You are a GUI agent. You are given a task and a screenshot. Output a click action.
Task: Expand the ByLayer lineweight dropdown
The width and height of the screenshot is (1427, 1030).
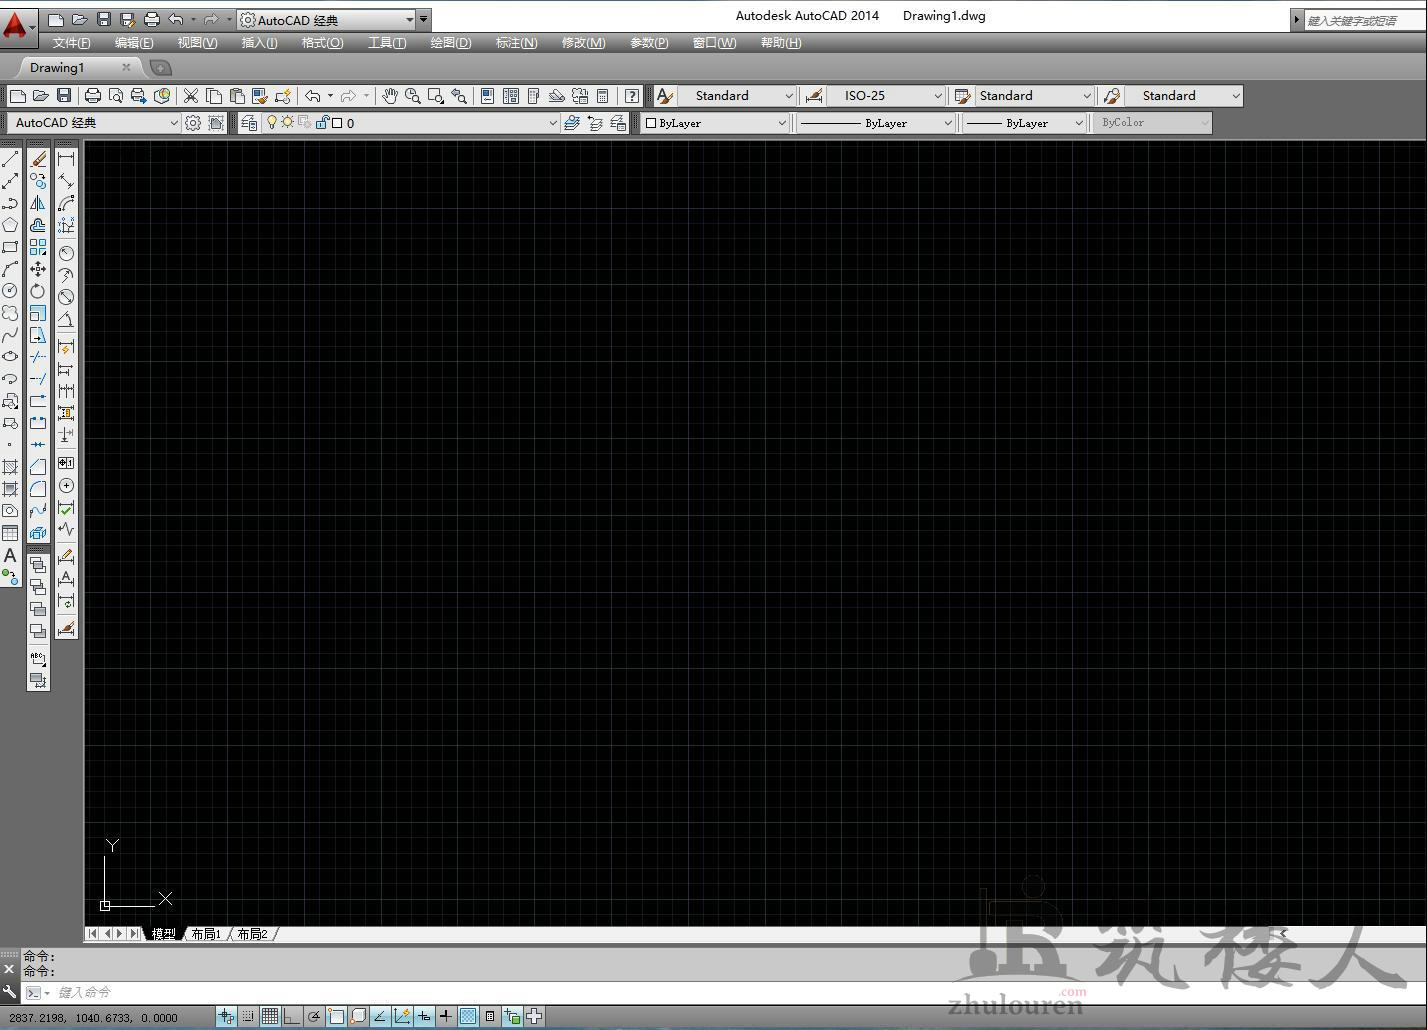[x=1024, y=123]
